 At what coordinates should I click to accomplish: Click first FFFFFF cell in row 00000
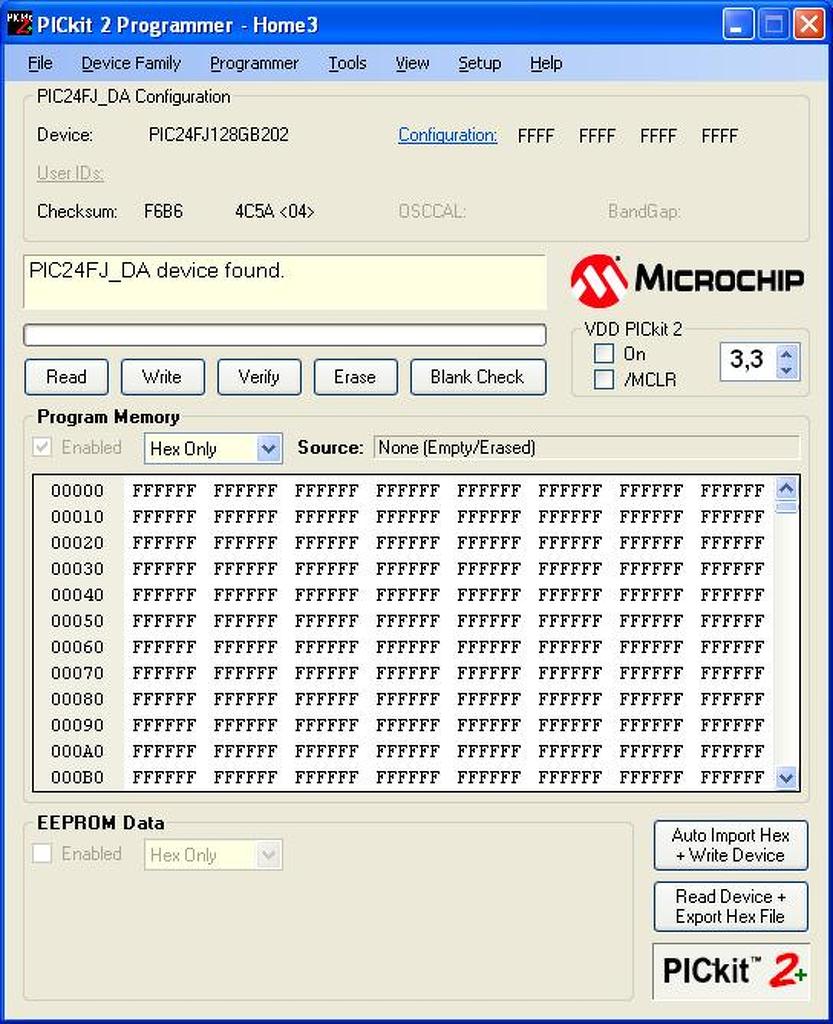click(x=164, y=490)
